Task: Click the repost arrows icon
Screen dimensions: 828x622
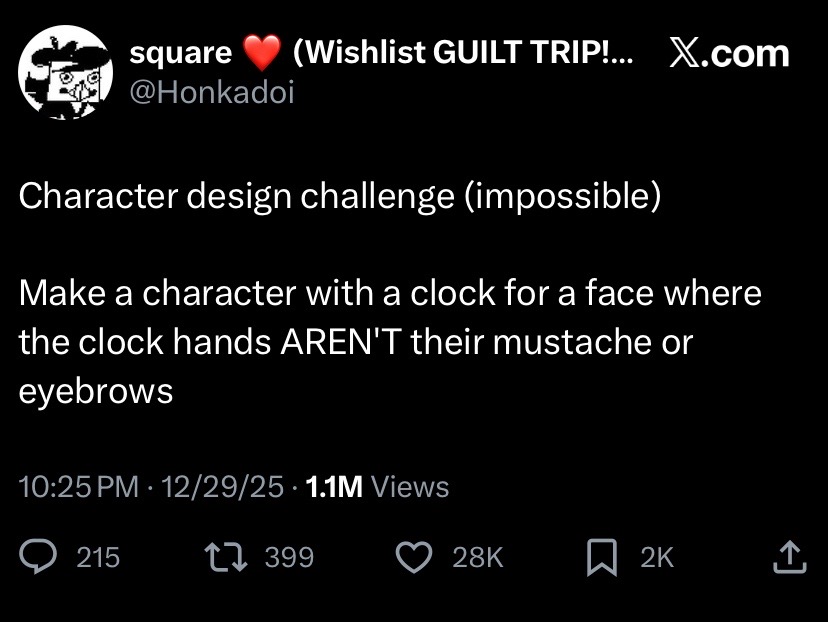Action: click(226, 557)
